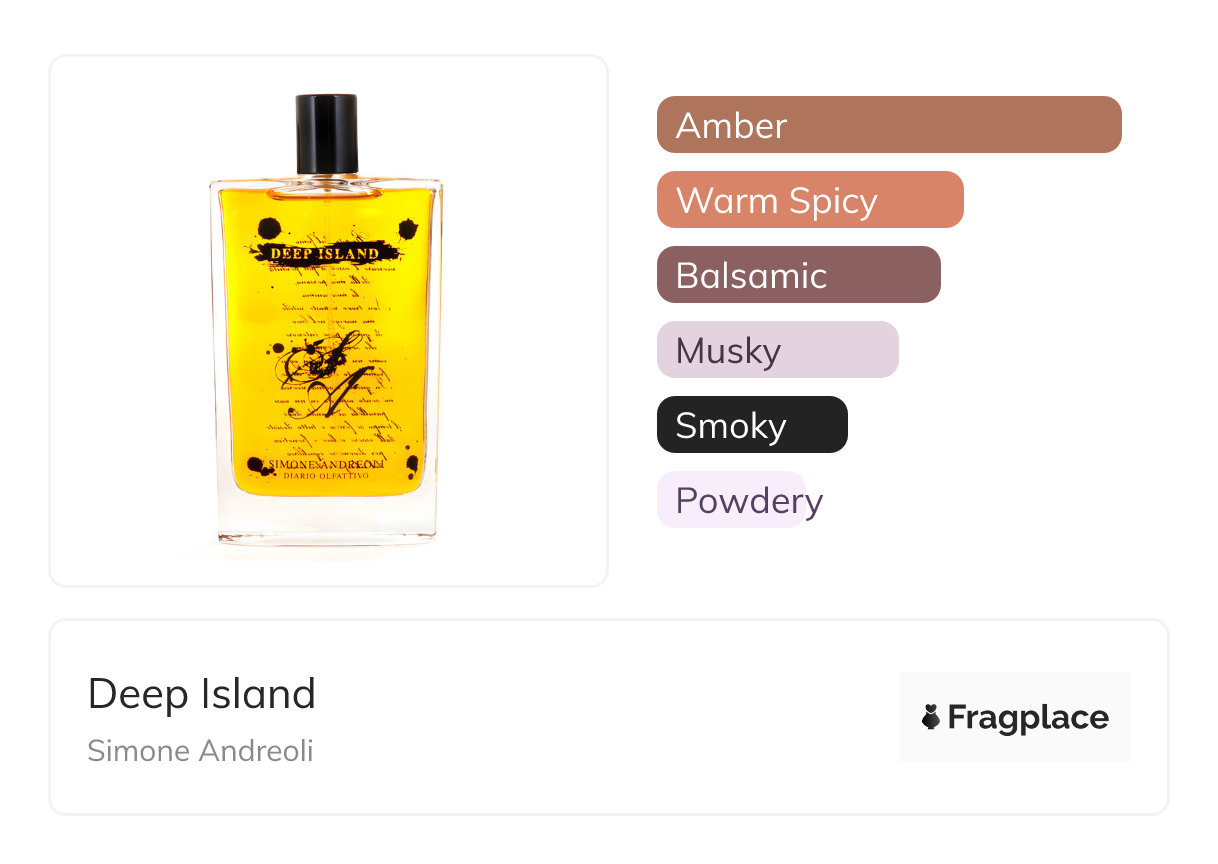
Task: Click the Smoky accord bar
Action: pos(752,425)
